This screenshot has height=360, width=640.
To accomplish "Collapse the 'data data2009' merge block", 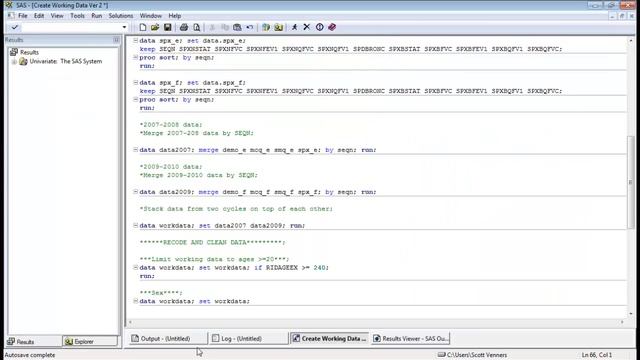I will [x=136, y=192].
